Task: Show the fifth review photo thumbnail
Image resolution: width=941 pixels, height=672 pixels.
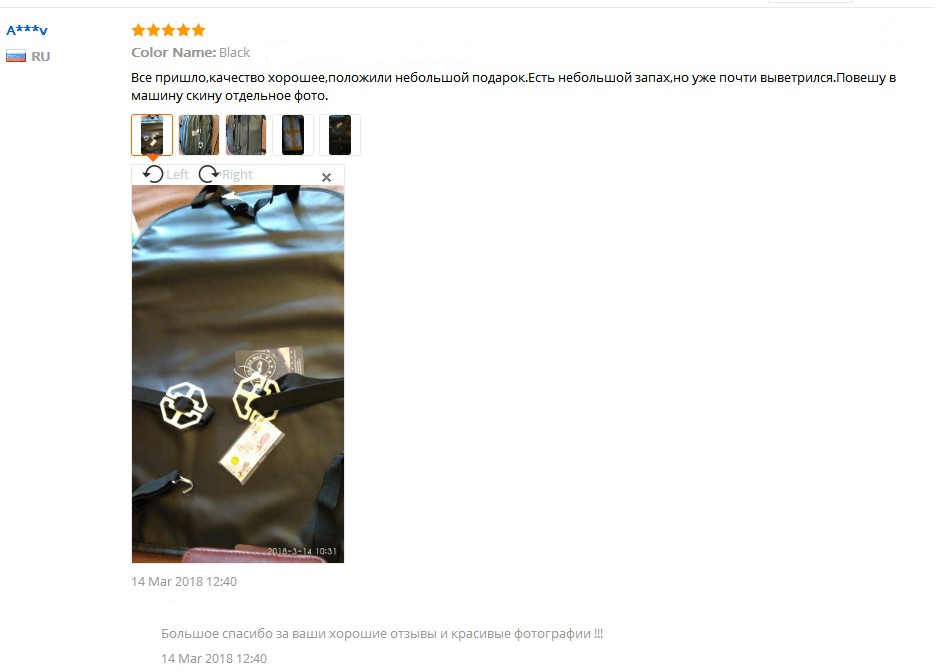Action: 340,135
